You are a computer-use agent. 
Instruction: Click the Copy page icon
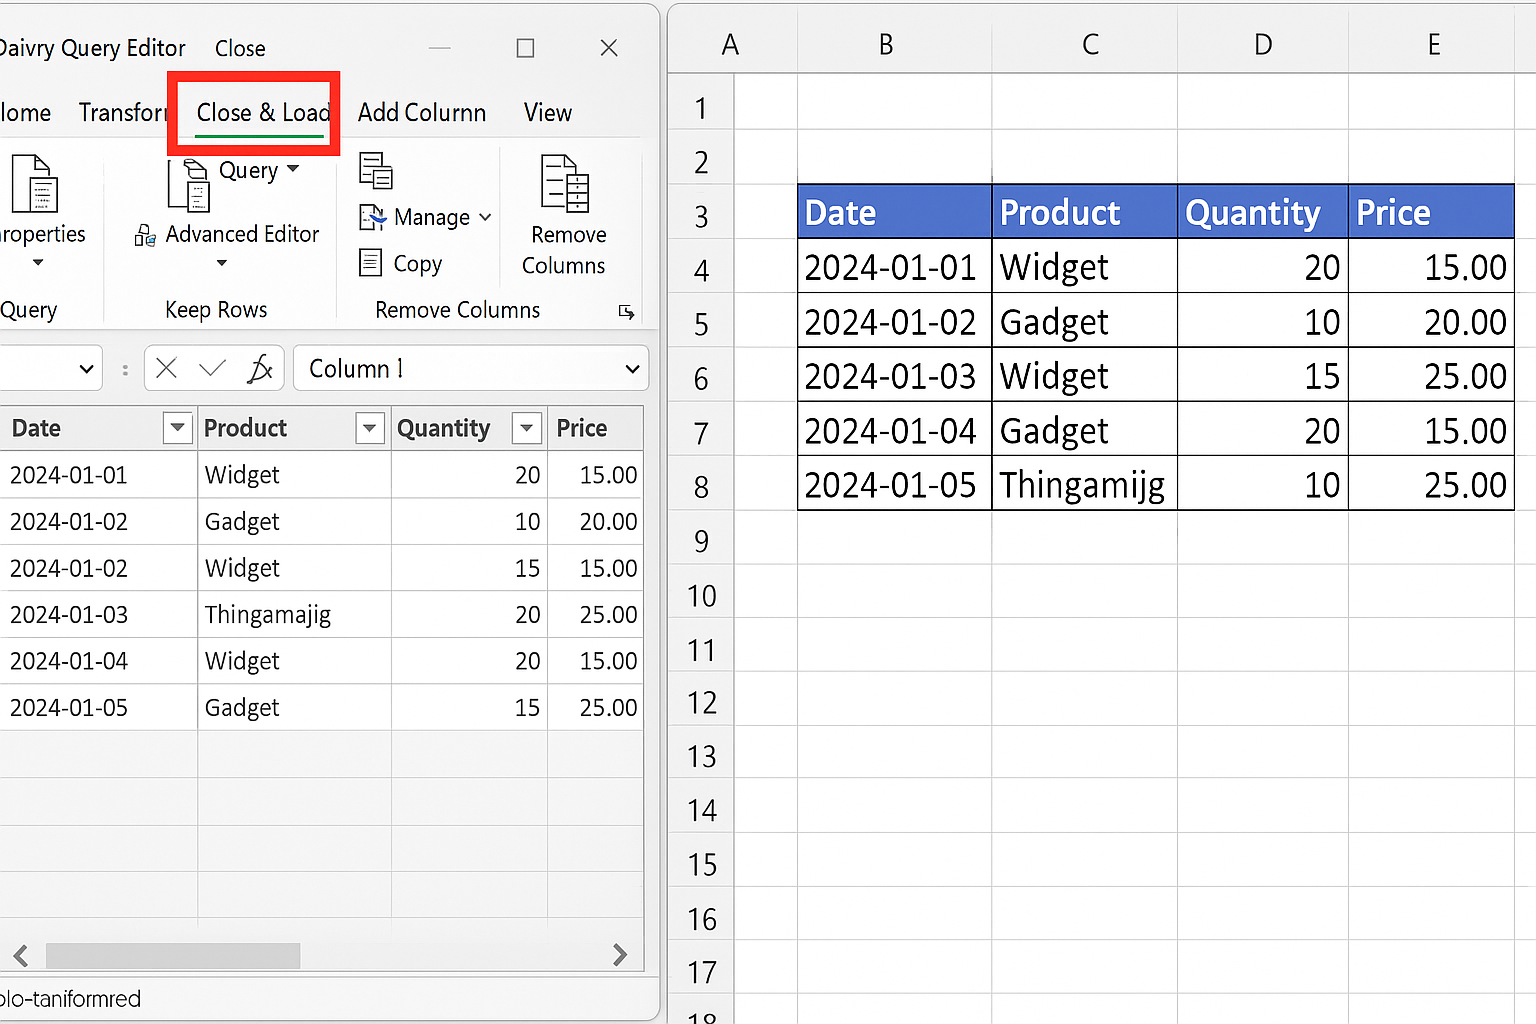click(371, 263)
